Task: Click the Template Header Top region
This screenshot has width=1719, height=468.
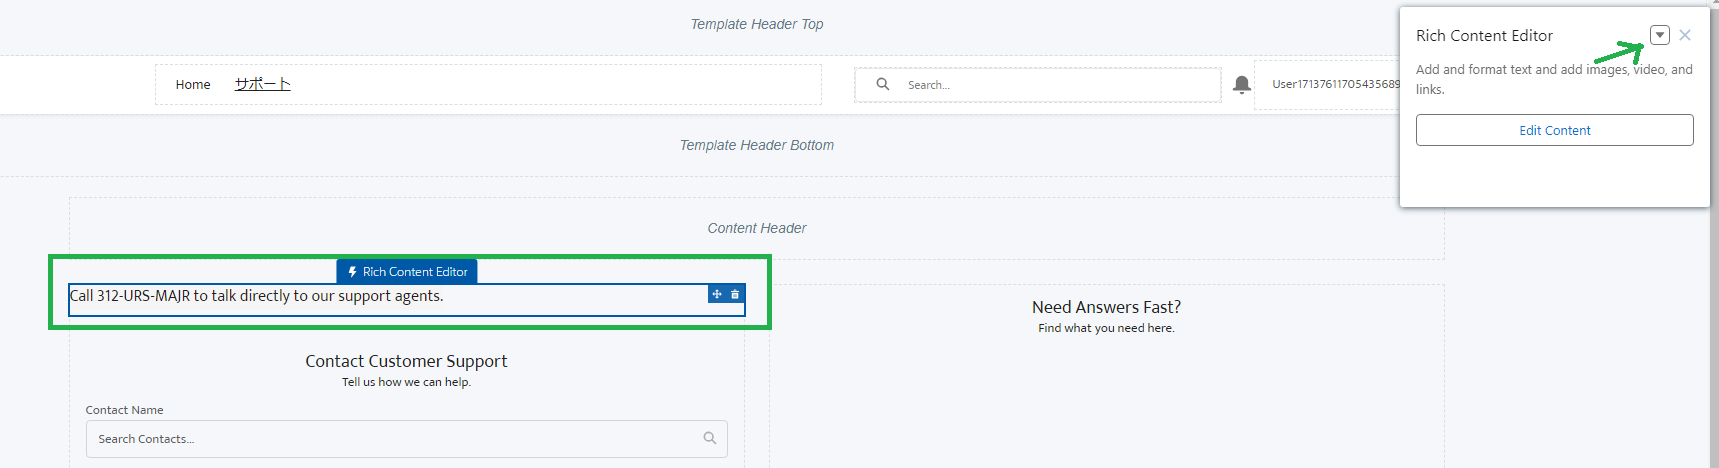Action: pos(757,24)
